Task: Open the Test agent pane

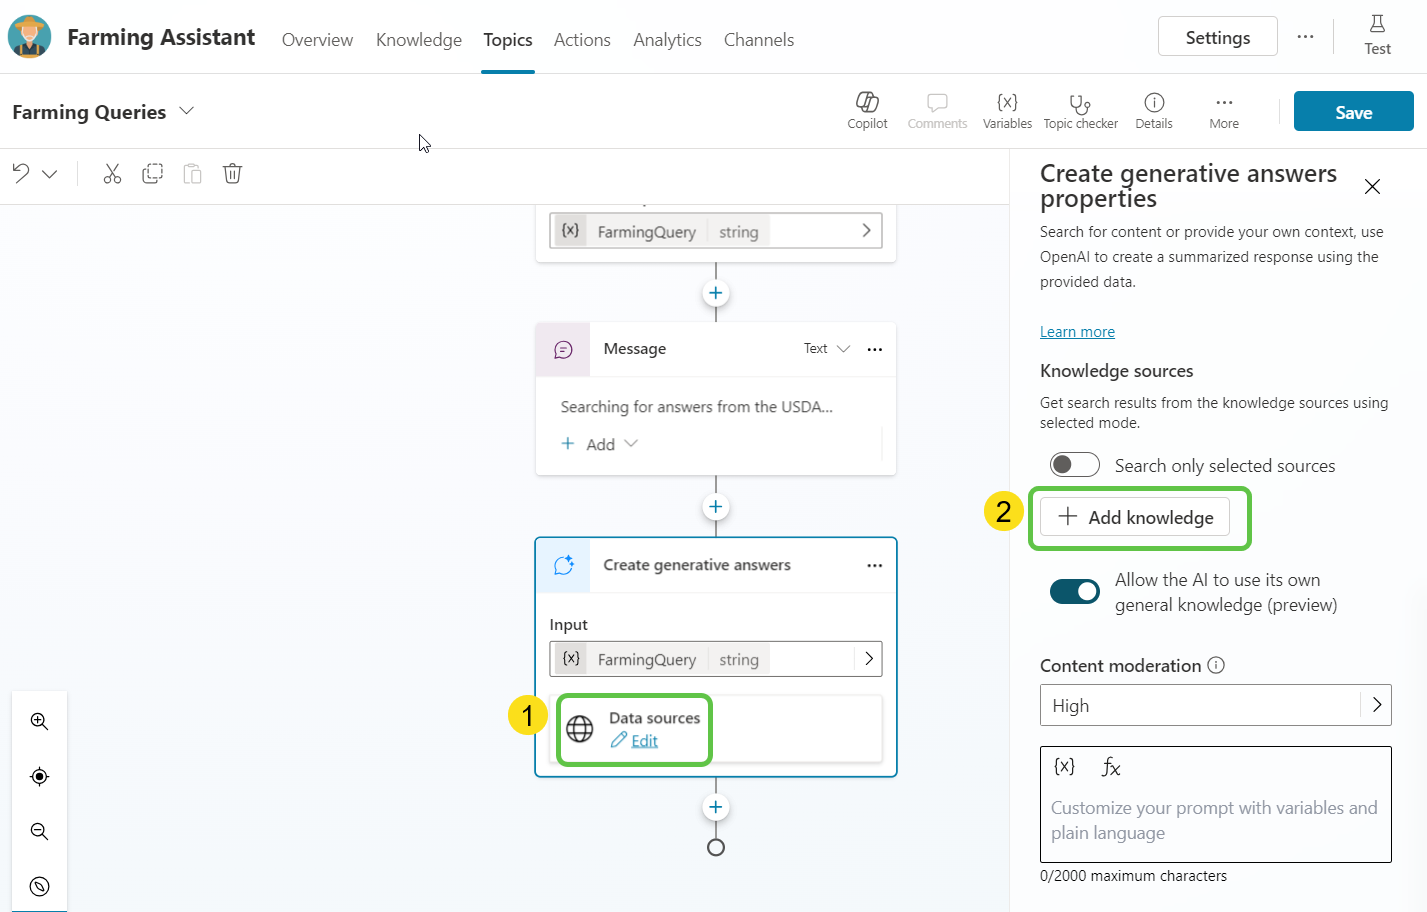Action: (1377, 36)
